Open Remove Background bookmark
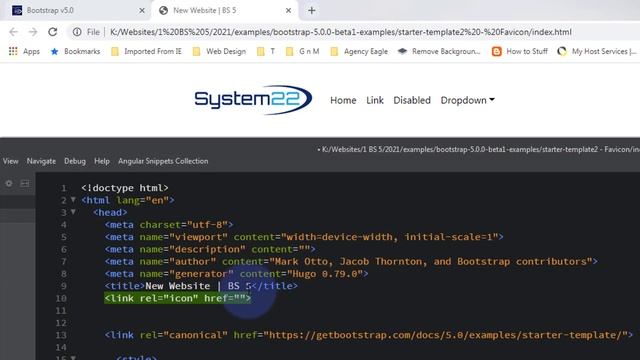 tap(439, 51)
